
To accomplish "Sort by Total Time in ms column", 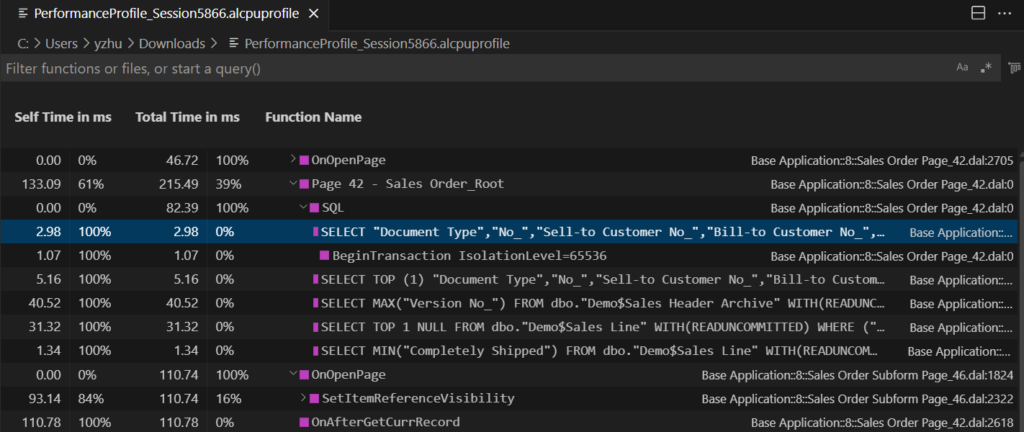I will coord(187,117).
